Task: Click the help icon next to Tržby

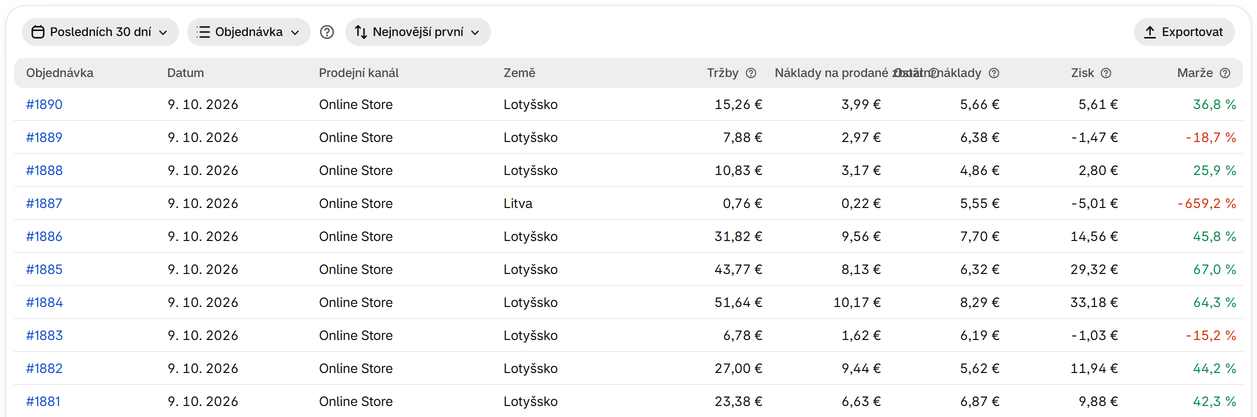Action: point(751,73)
